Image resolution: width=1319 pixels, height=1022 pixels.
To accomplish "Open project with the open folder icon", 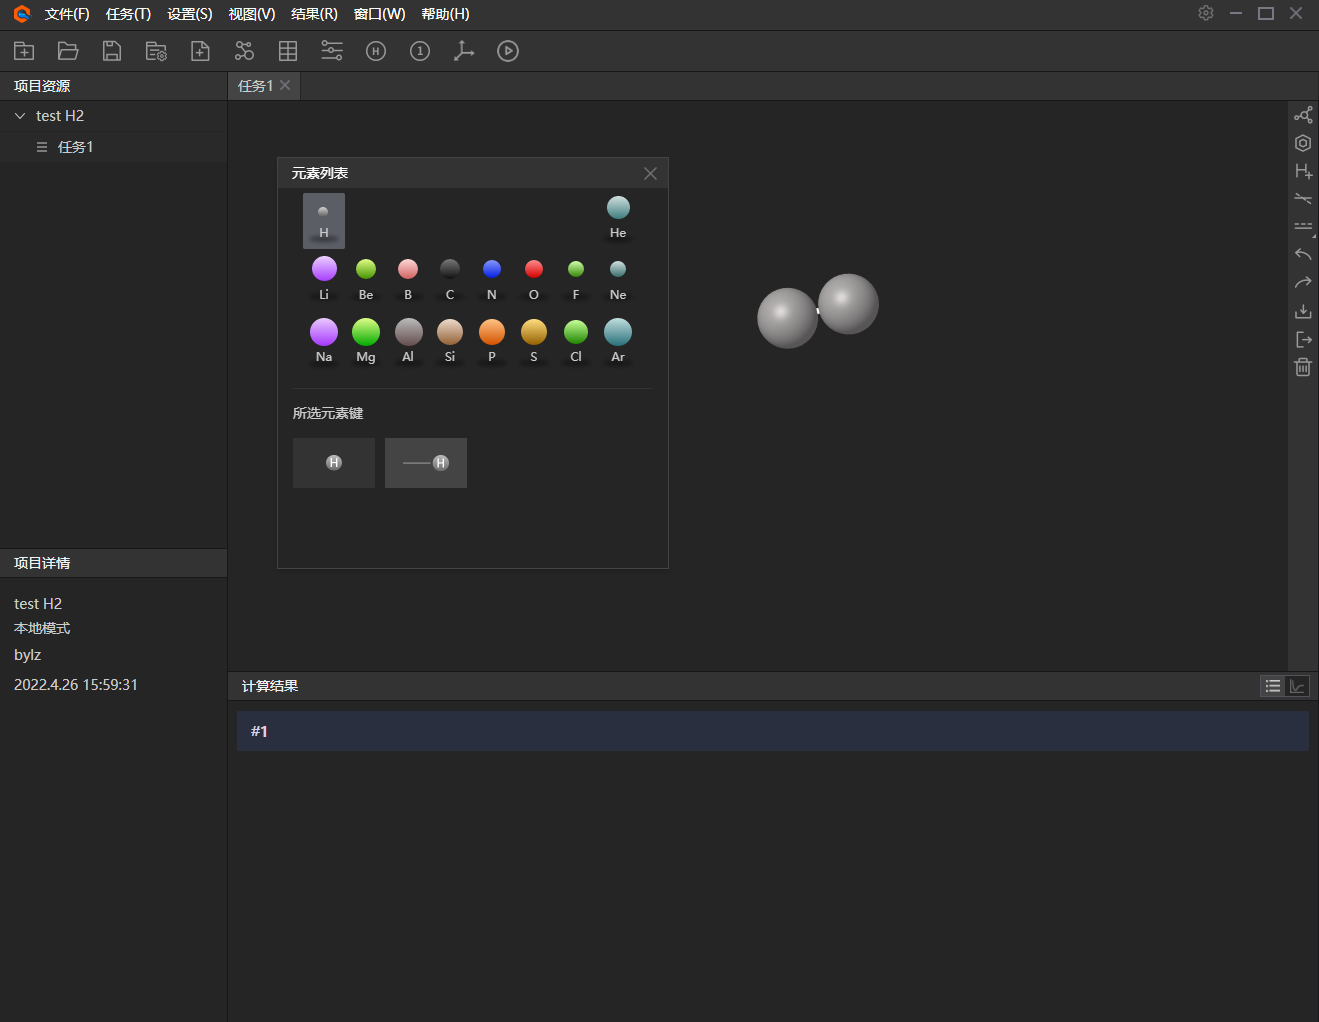I will (68, 51).
